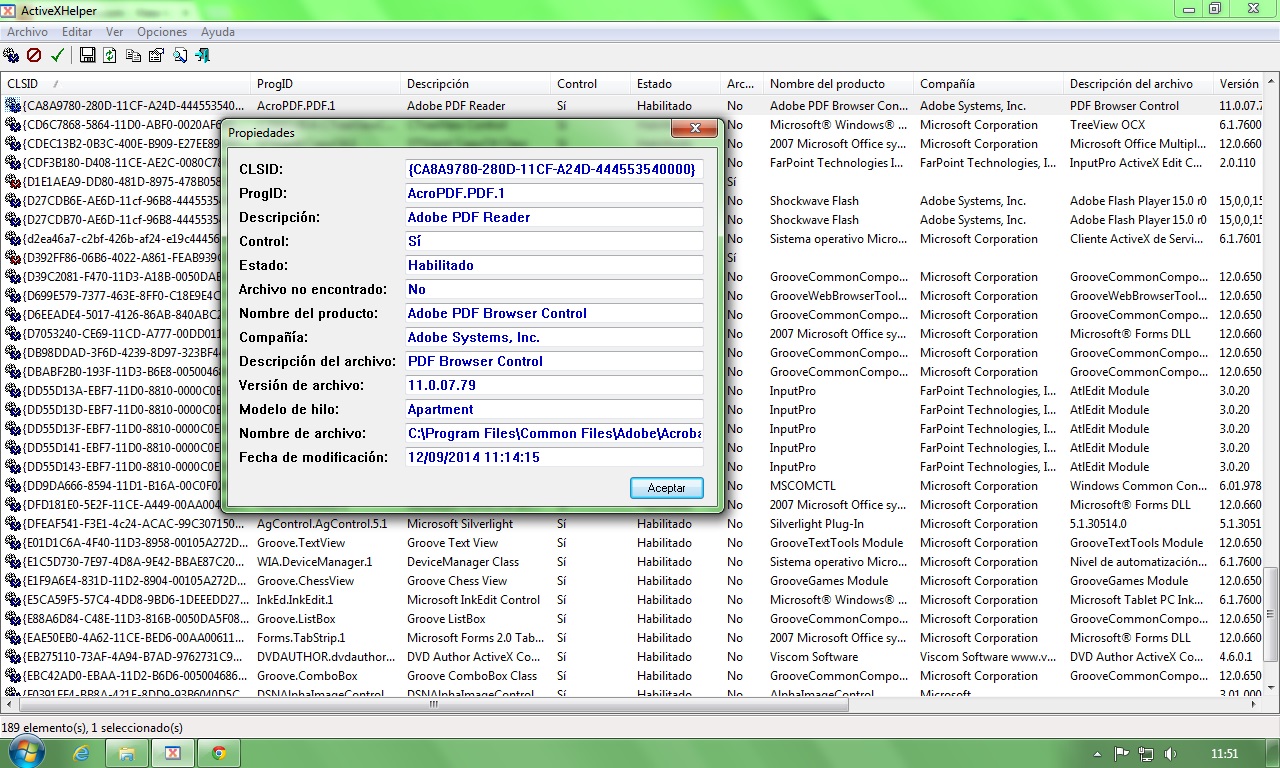Click the icon of row {E1C5D730-7E97-4D8A
The image size is (1280, 768).
click(x=13, y=562)
